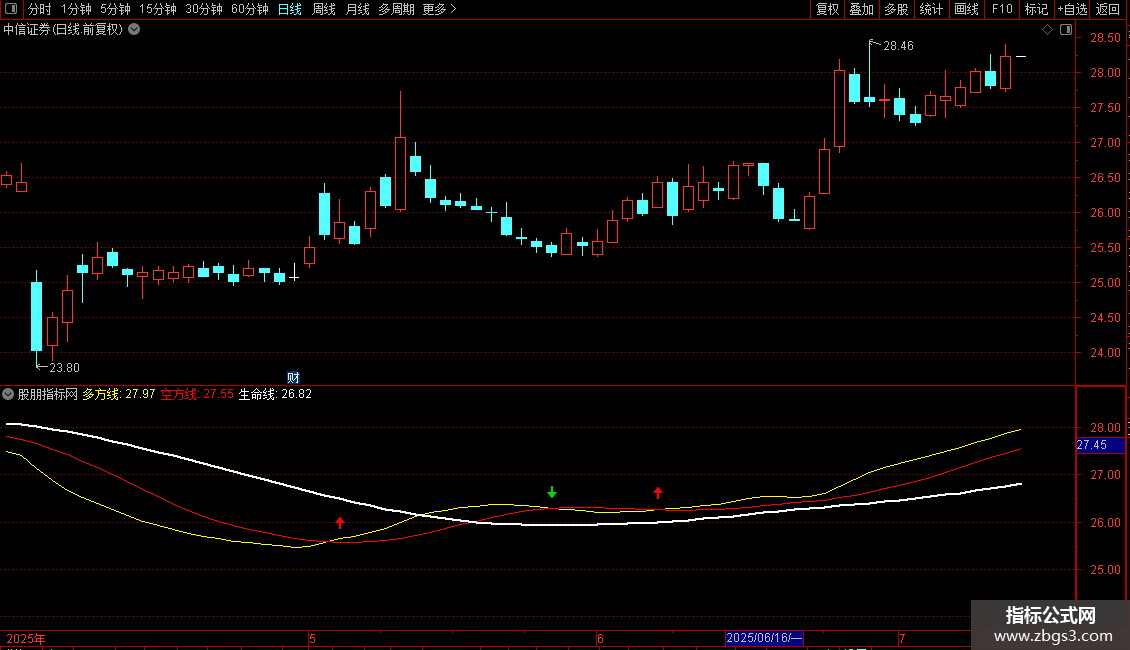This screenshot has width=1130, height=650.
Task: Select the 30分钟 period
Action: click(x=204, y=9)
